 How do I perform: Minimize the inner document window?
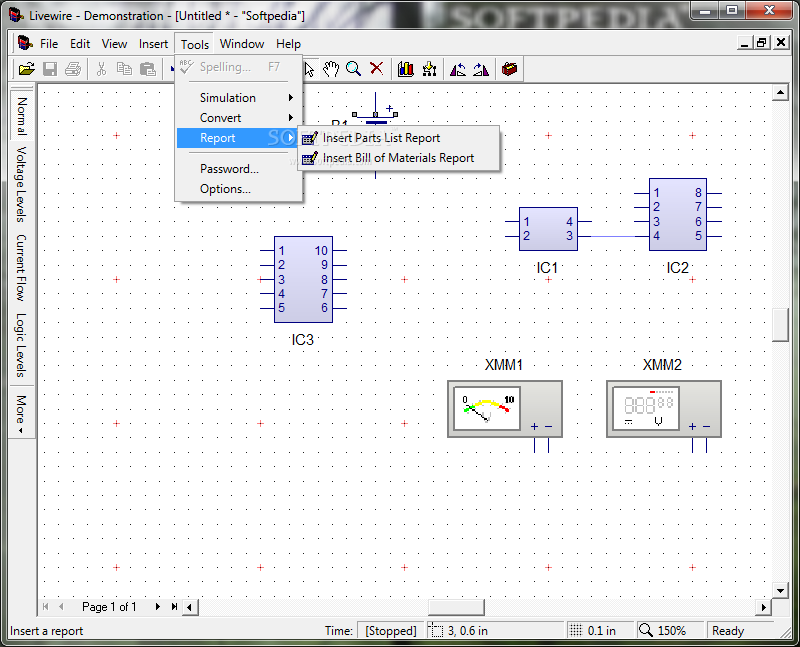pyautogui.click(x=744, y=42)
